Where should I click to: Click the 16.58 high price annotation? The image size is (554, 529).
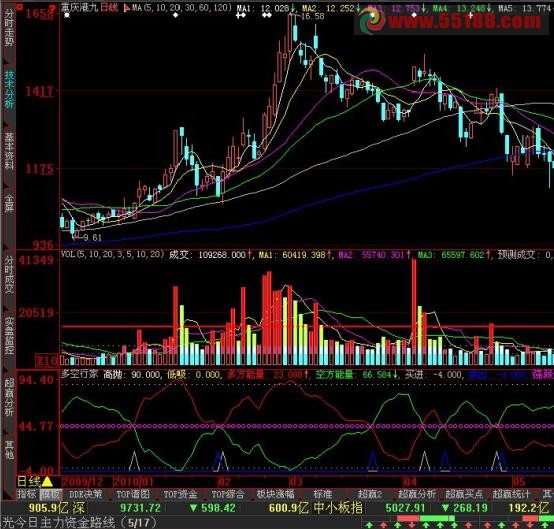click(x=313, y=16)
